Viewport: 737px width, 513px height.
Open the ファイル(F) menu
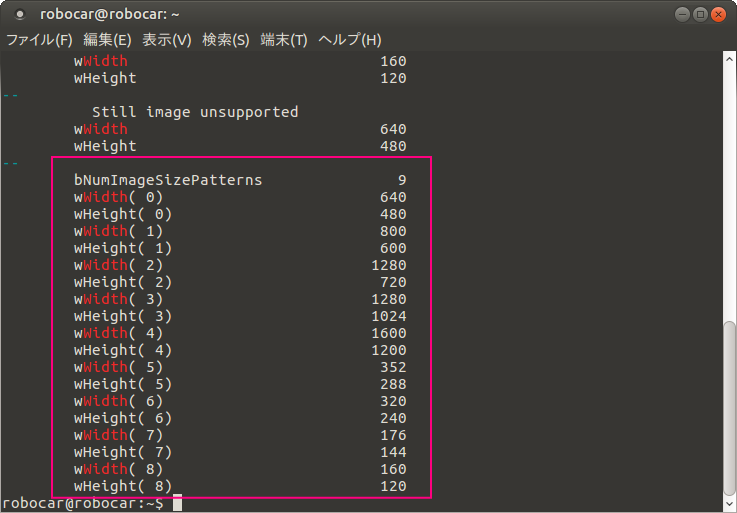(39, 40)
